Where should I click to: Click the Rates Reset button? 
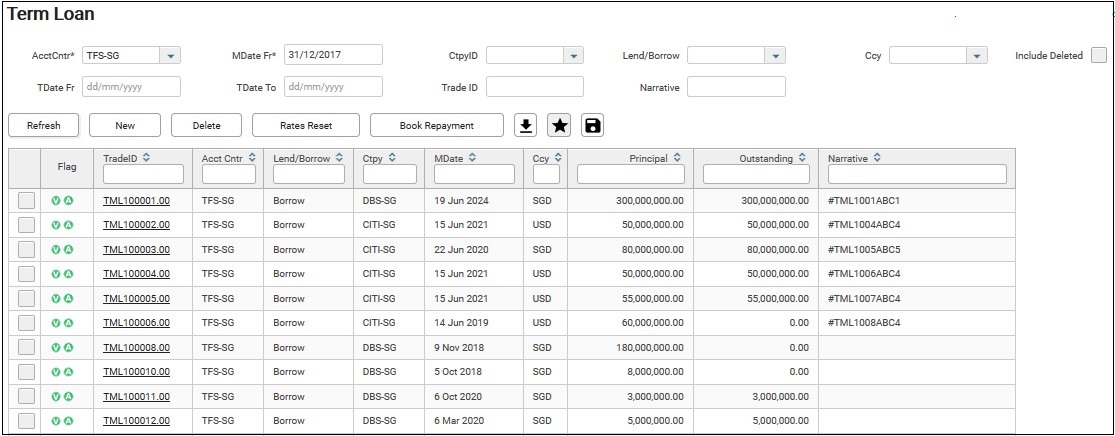coord(305,126)
